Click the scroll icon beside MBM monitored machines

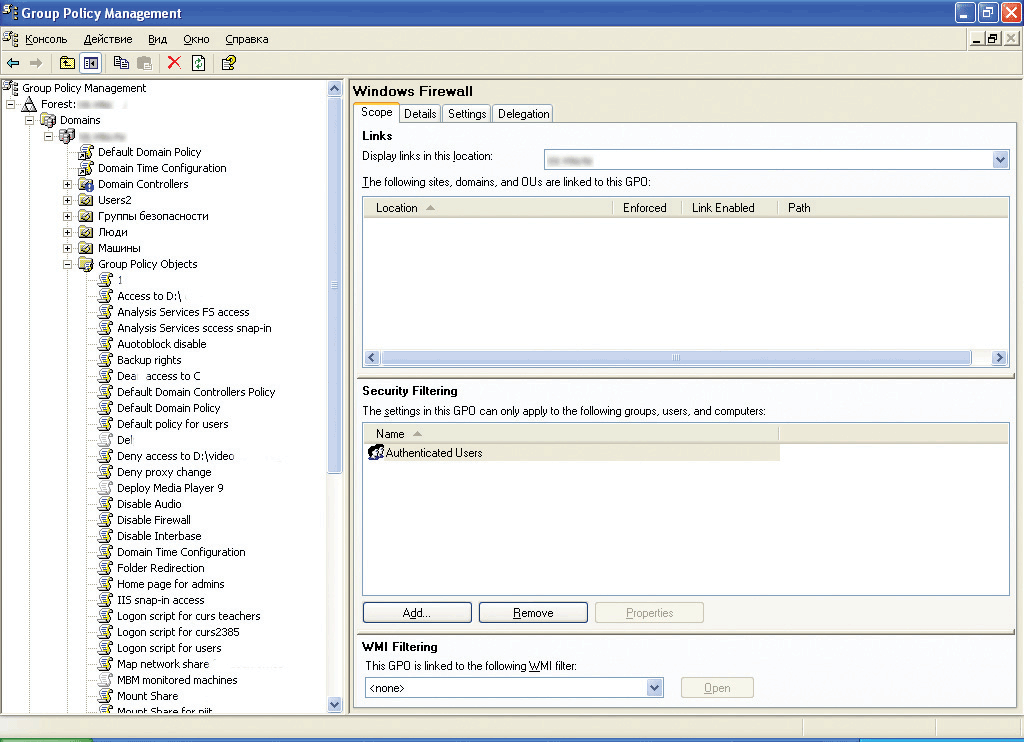click(x=105, y=680)
